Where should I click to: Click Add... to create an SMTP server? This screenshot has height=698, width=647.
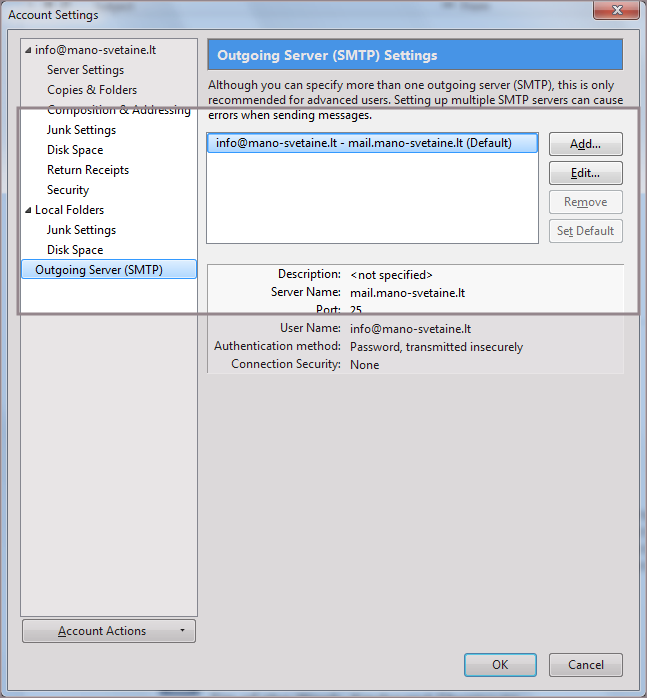(585, 144)
